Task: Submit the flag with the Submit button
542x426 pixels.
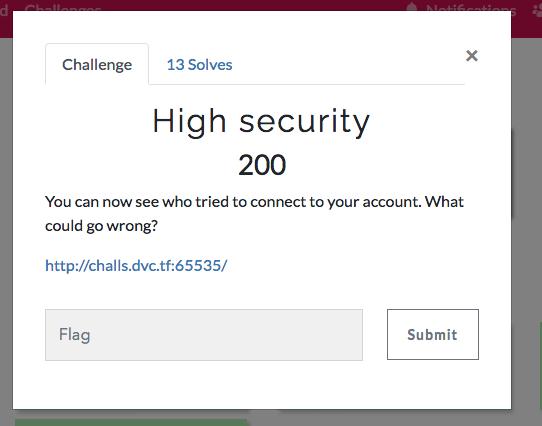Action: pos(433,334)
